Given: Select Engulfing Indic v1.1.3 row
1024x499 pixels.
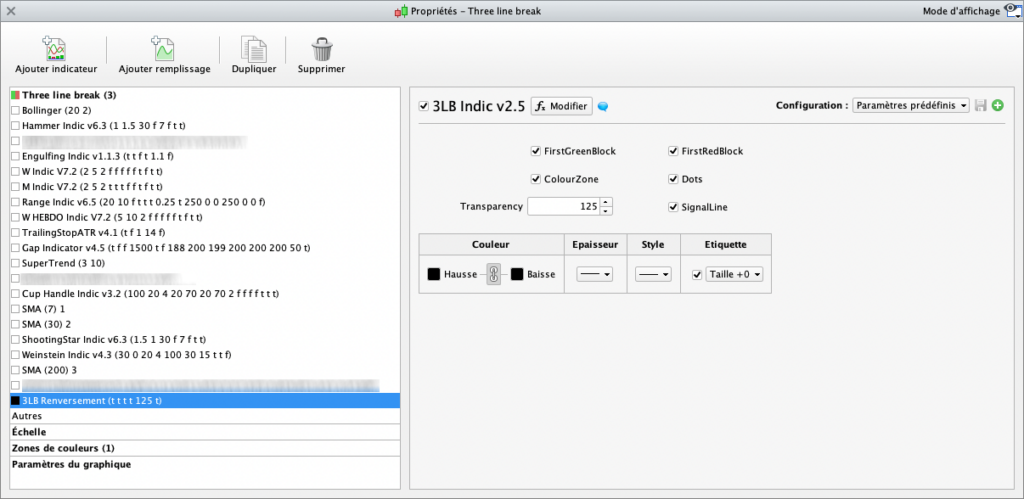Looking at the screenshot, I should [x=204, y=156].
